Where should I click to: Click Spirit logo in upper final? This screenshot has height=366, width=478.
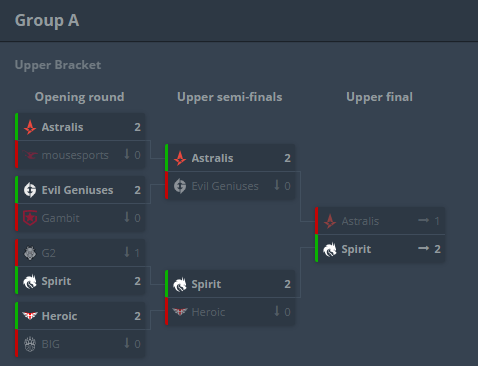[330, 249]
